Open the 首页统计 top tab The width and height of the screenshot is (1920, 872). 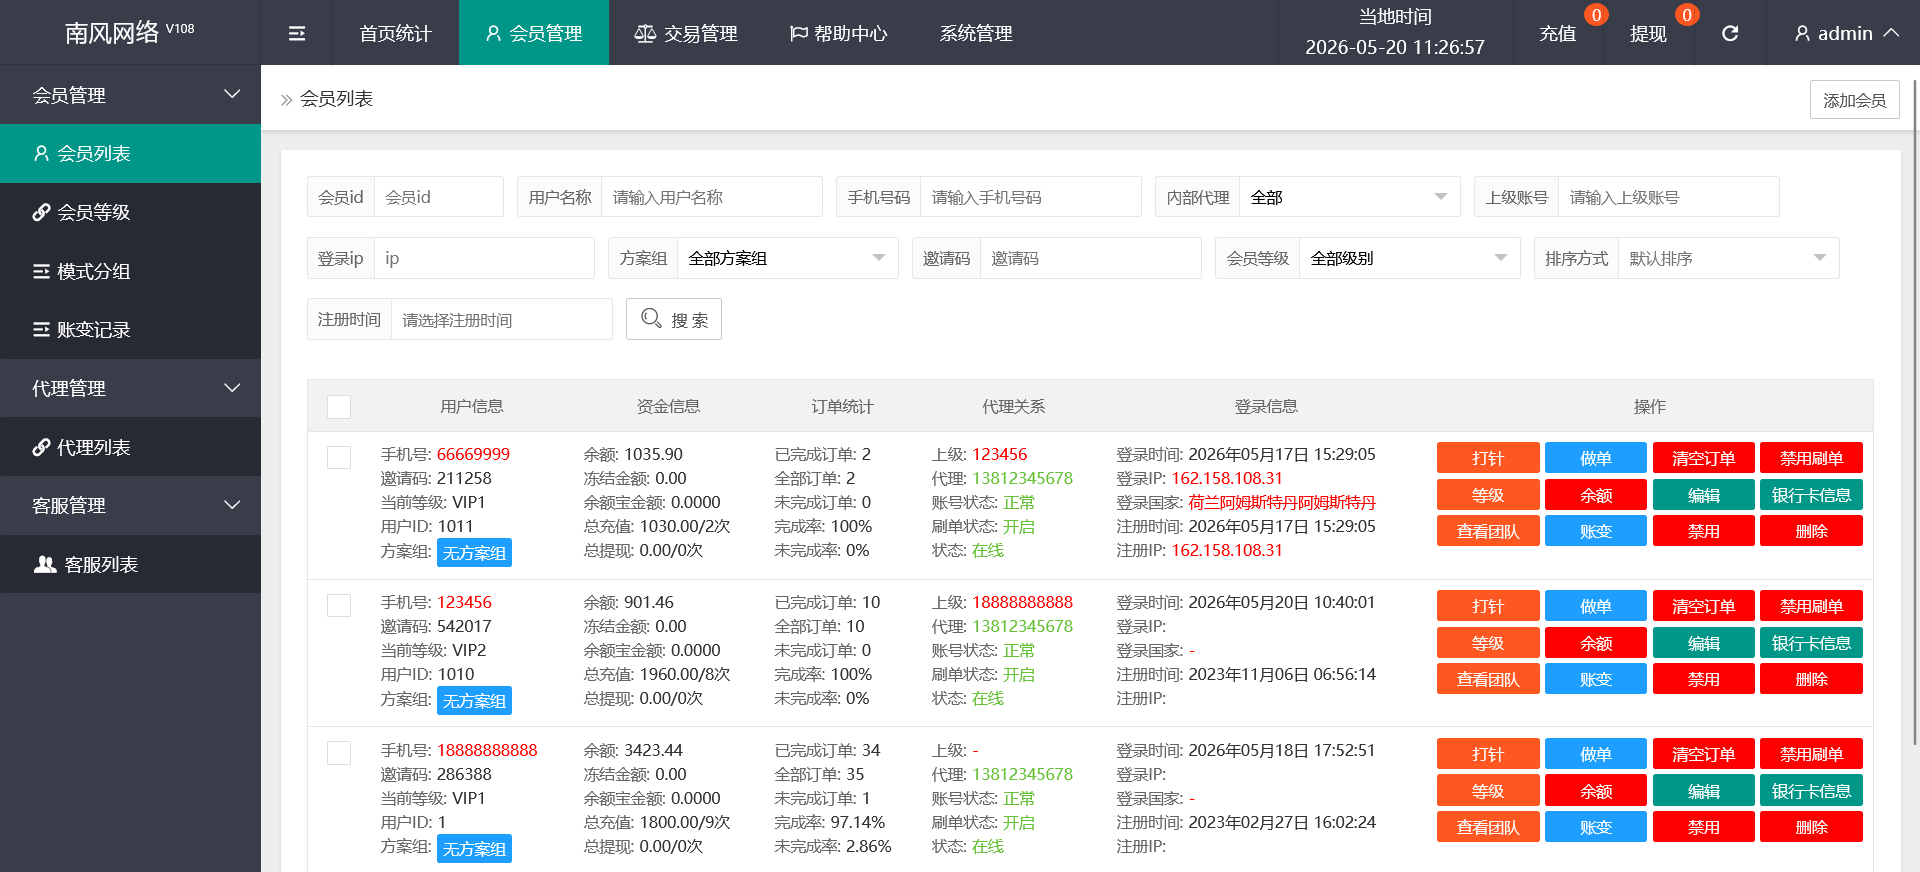click(396, 33)
